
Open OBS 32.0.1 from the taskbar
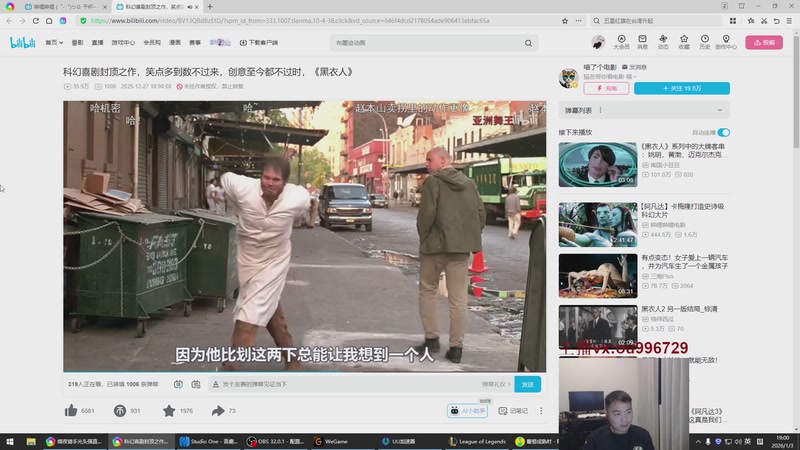(274, 442)
